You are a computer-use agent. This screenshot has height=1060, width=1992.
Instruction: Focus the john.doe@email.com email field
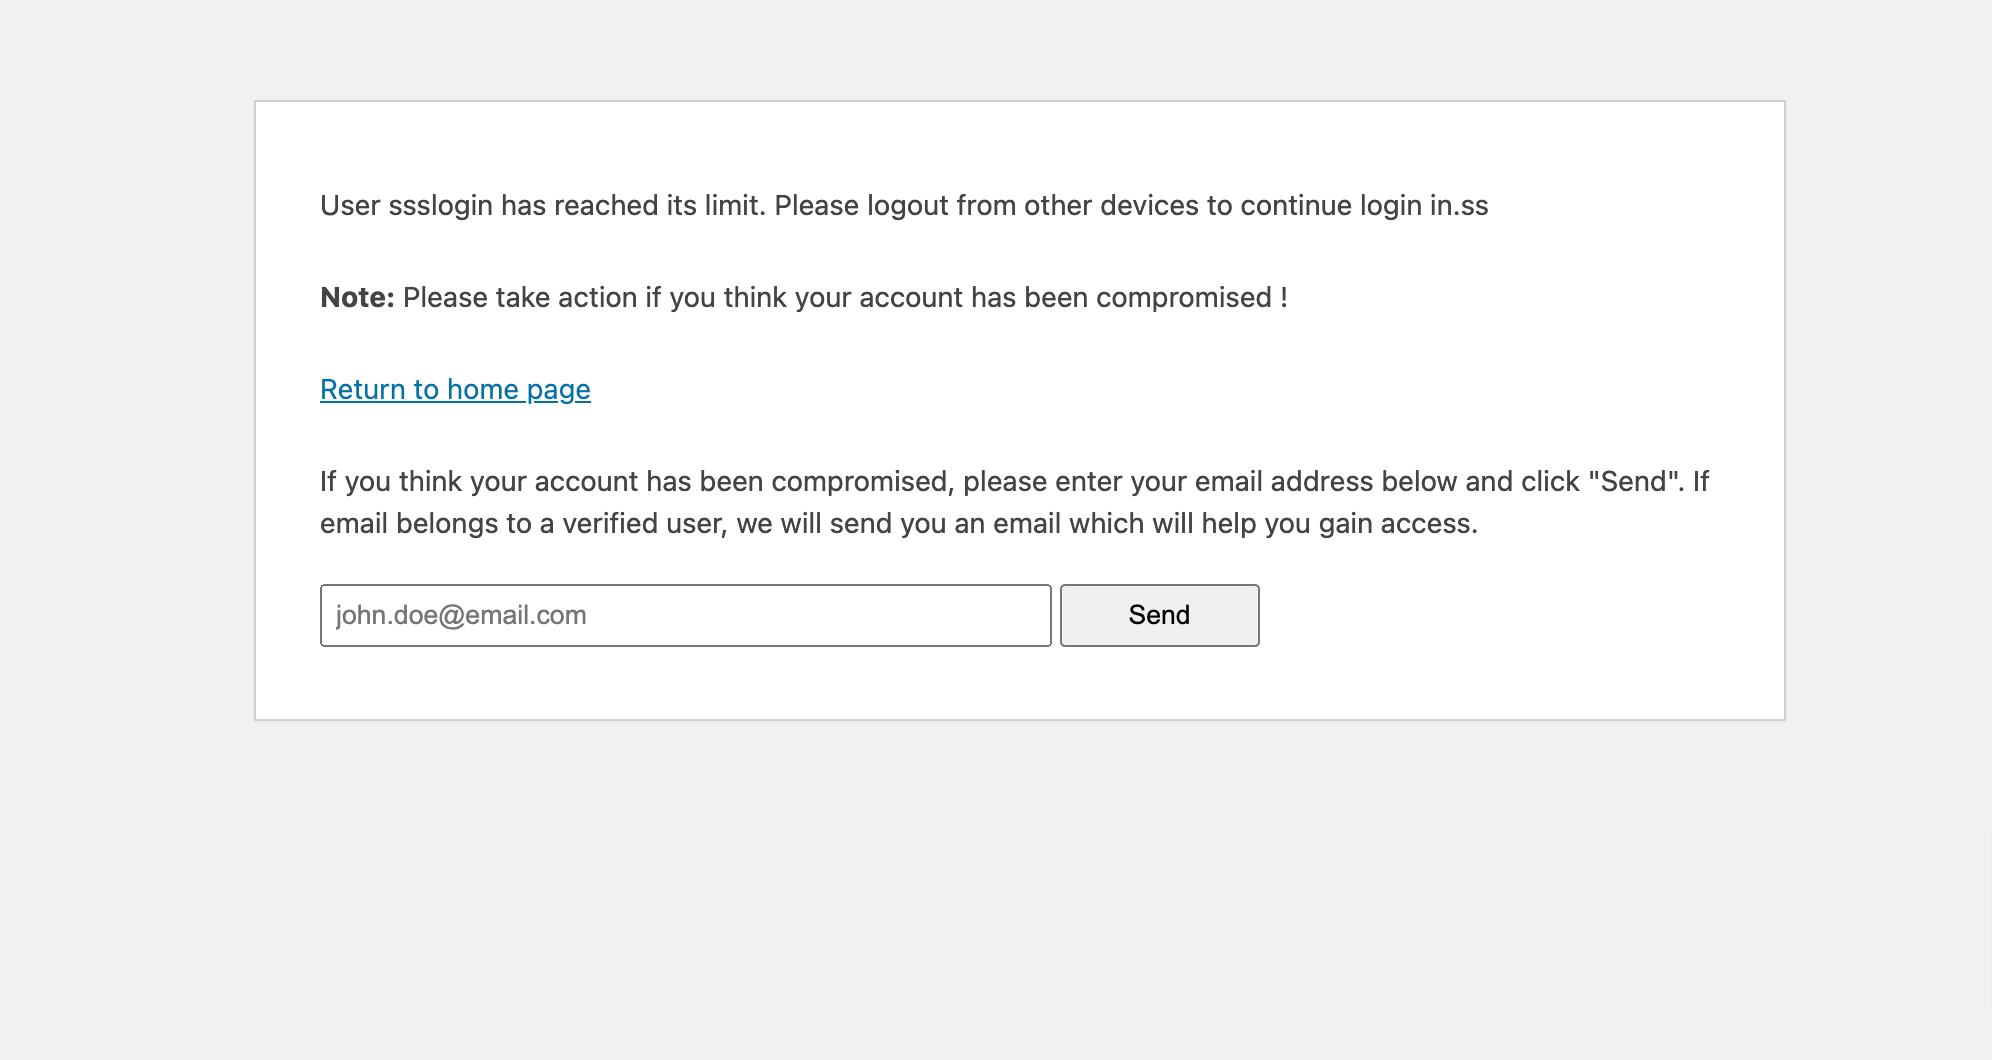(685, 615)
